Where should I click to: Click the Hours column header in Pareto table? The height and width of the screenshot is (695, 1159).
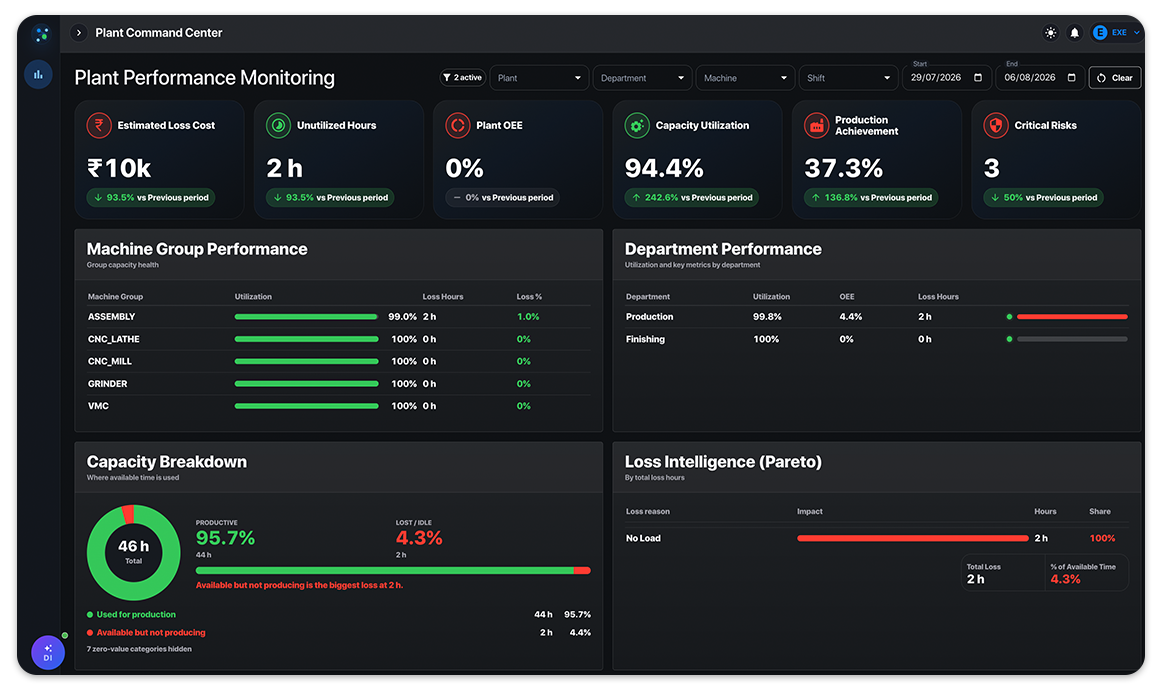coord(1045,512)
